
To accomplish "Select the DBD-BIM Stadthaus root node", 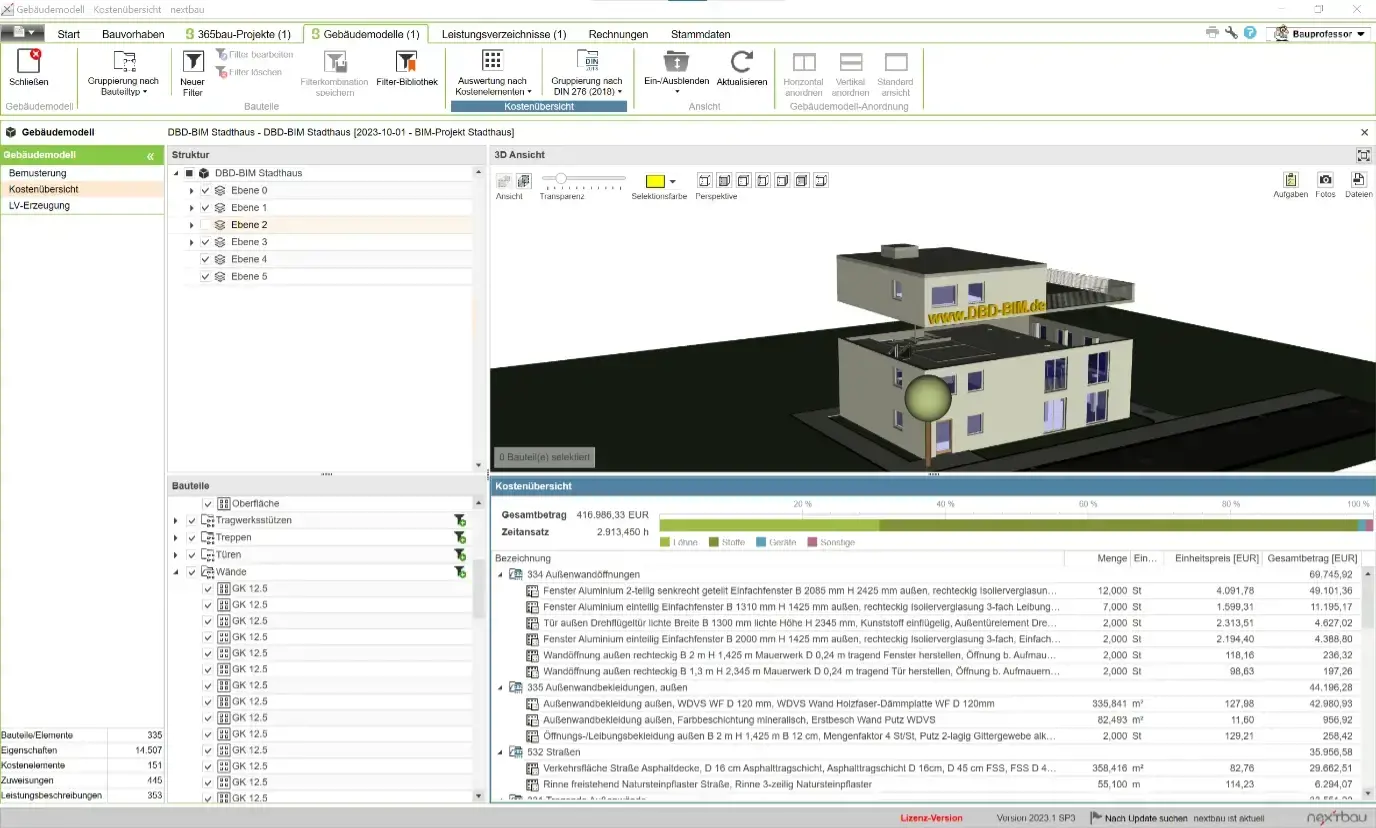I will pyautogui.click(x=258, y=173).
